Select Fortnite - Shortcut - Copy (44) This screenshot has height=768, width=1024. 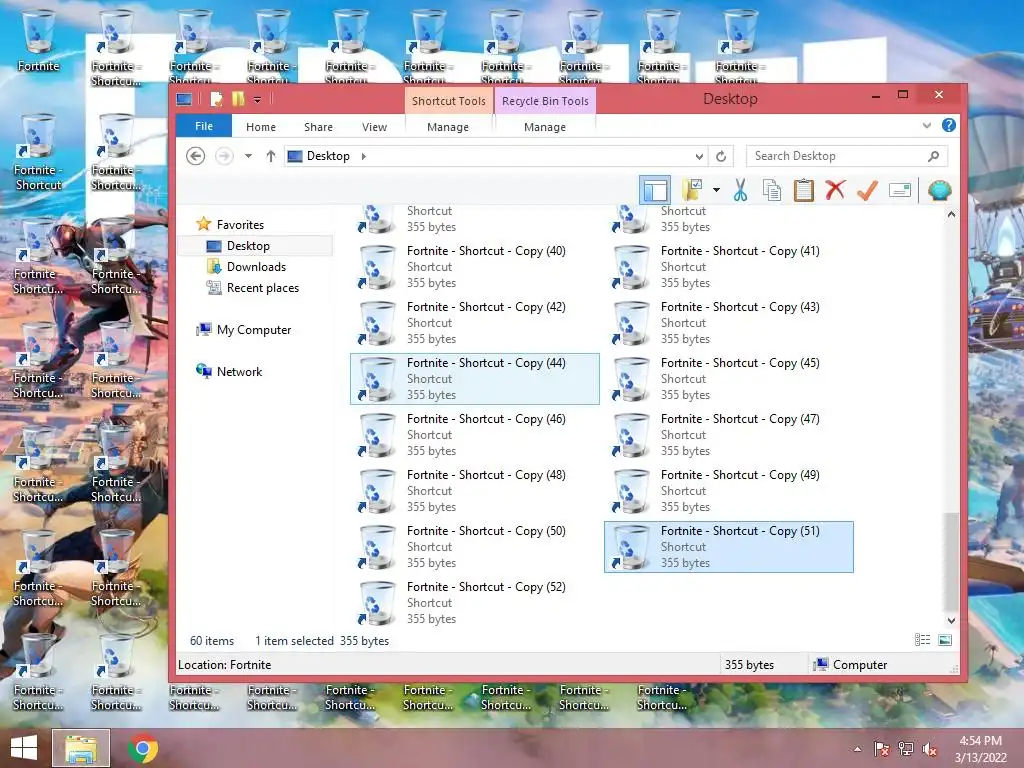click(x=475, y=379)
